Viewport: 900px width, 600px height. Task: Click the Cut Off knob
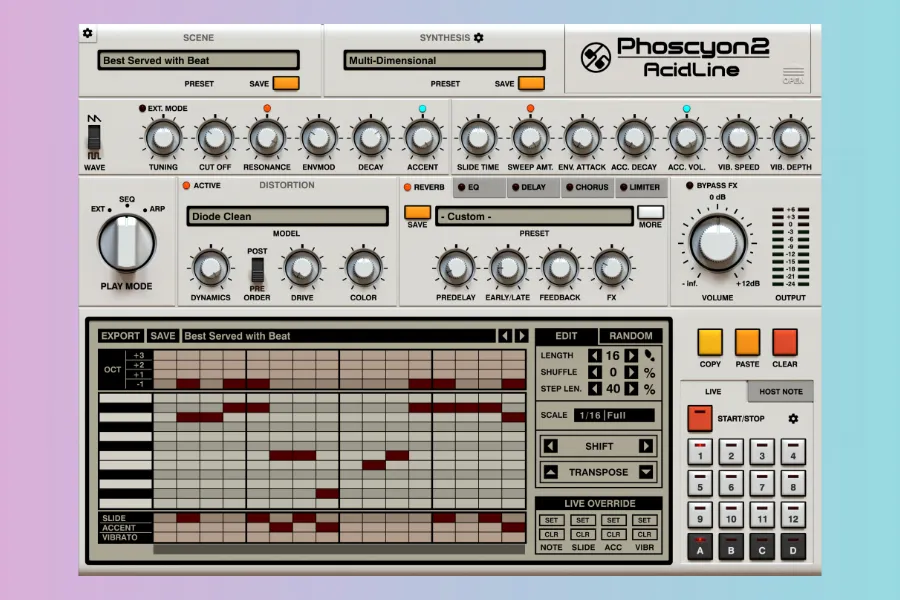tap(215, 137)
